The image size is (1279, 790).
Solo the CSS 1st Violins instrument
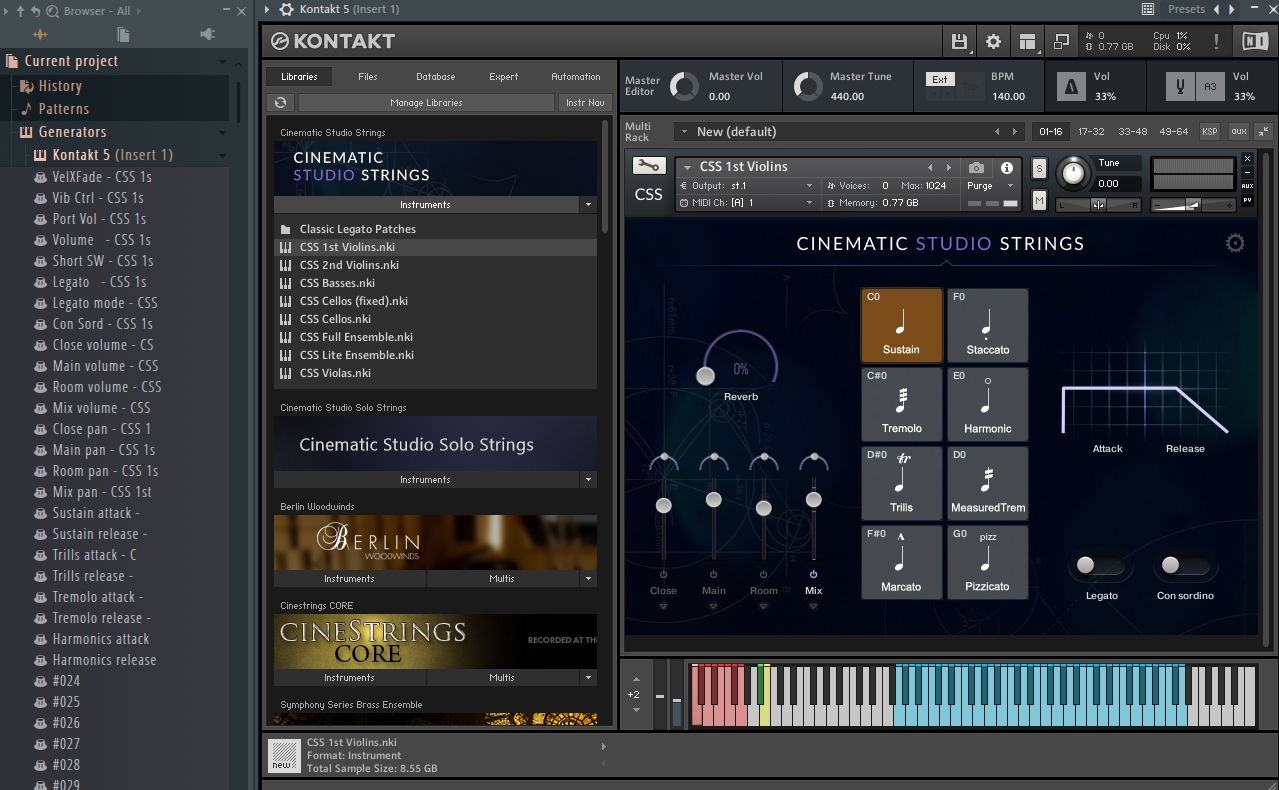pyautogui.click(x=1039, y=168)
